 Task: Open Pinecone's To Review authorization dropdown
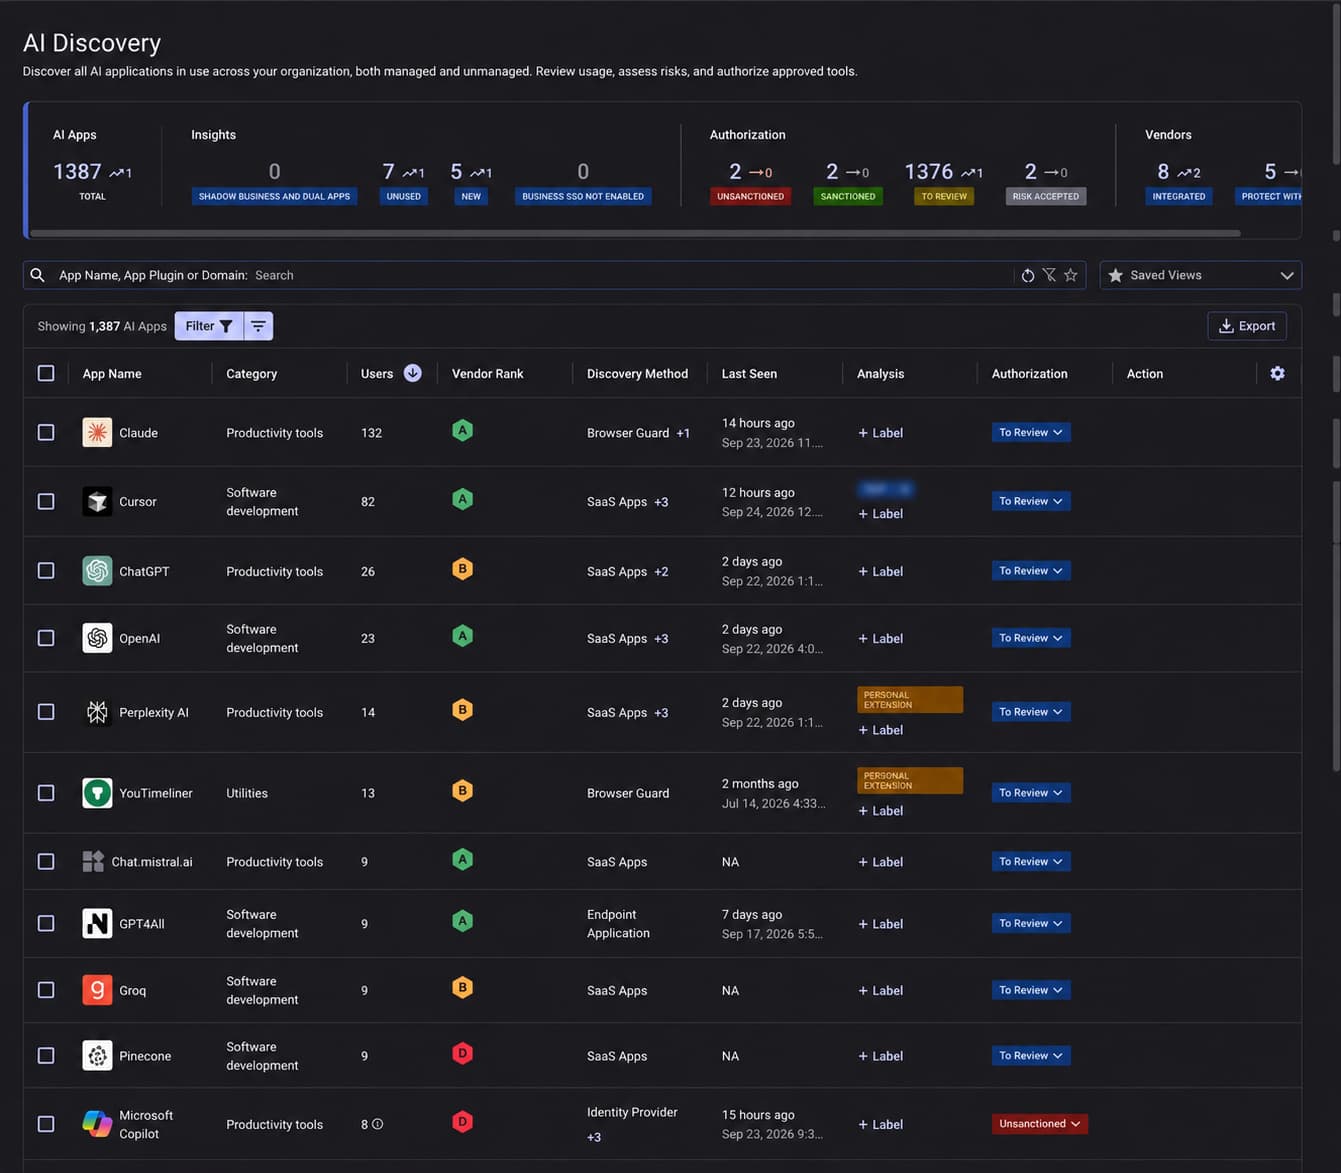coord(1031,1055)
